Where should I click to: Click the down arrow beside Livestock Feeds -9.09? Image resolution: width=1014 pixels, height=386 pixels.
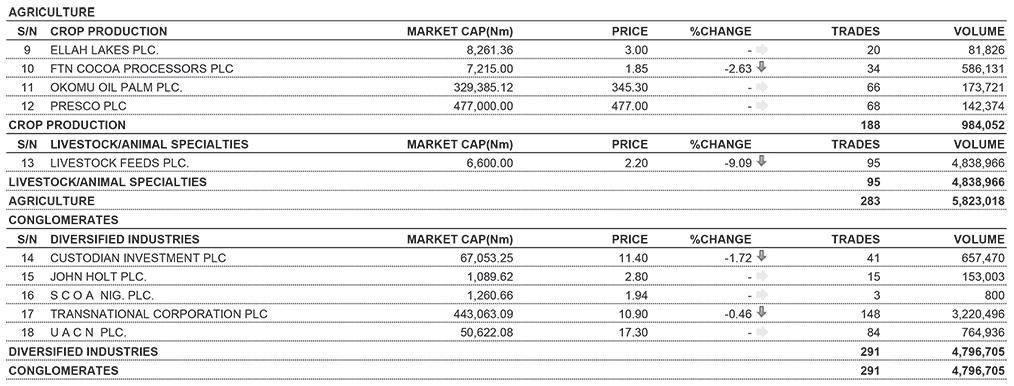pos(761,162)
